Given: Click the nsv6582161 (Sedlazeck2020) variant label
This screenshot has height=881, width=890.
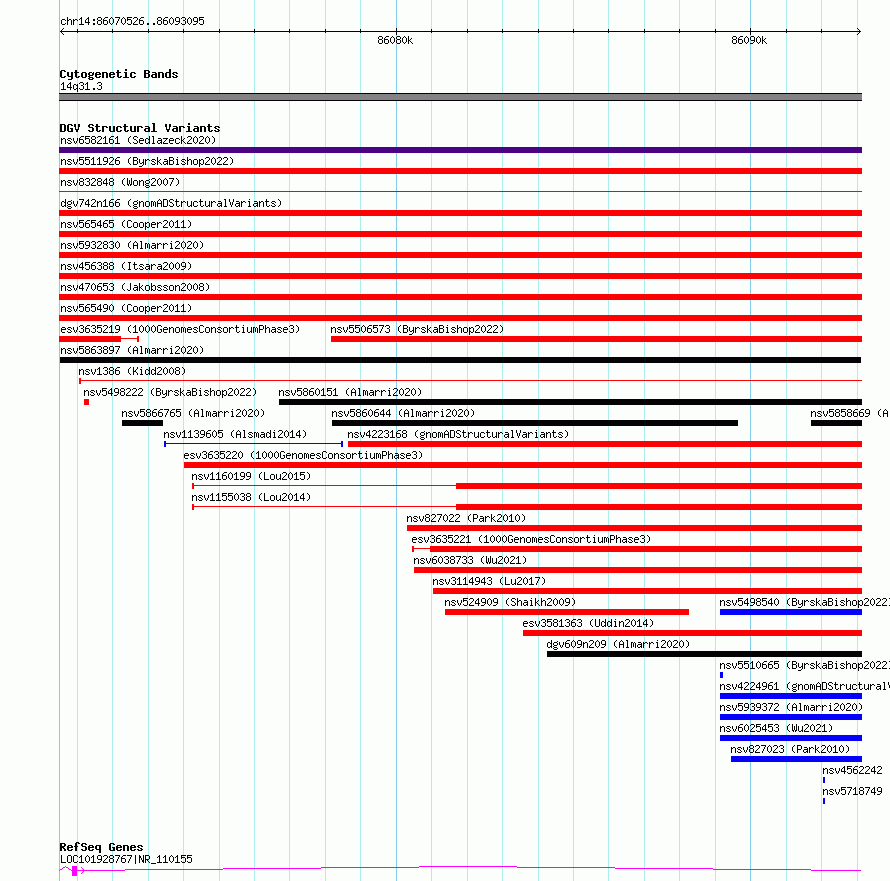Looking at the screenshot, I should [x=138, y=140].
